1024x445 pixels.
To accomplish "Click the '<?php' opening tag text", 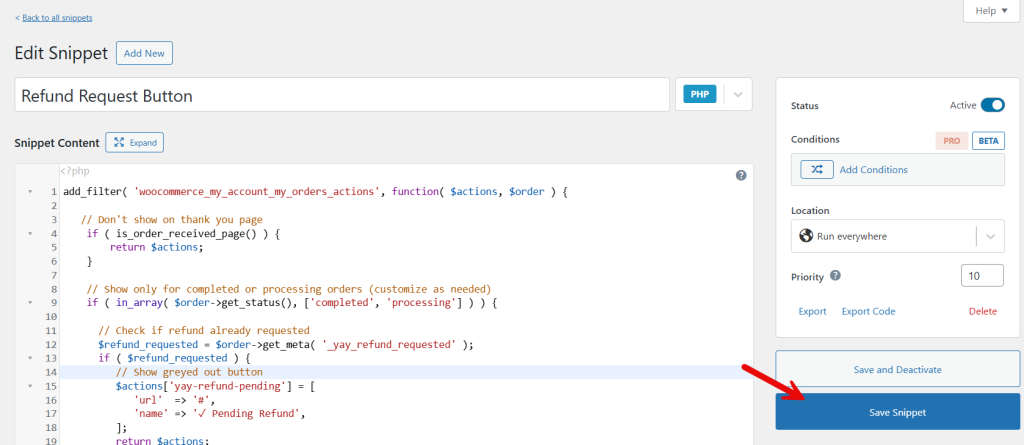I will point(75,171).
